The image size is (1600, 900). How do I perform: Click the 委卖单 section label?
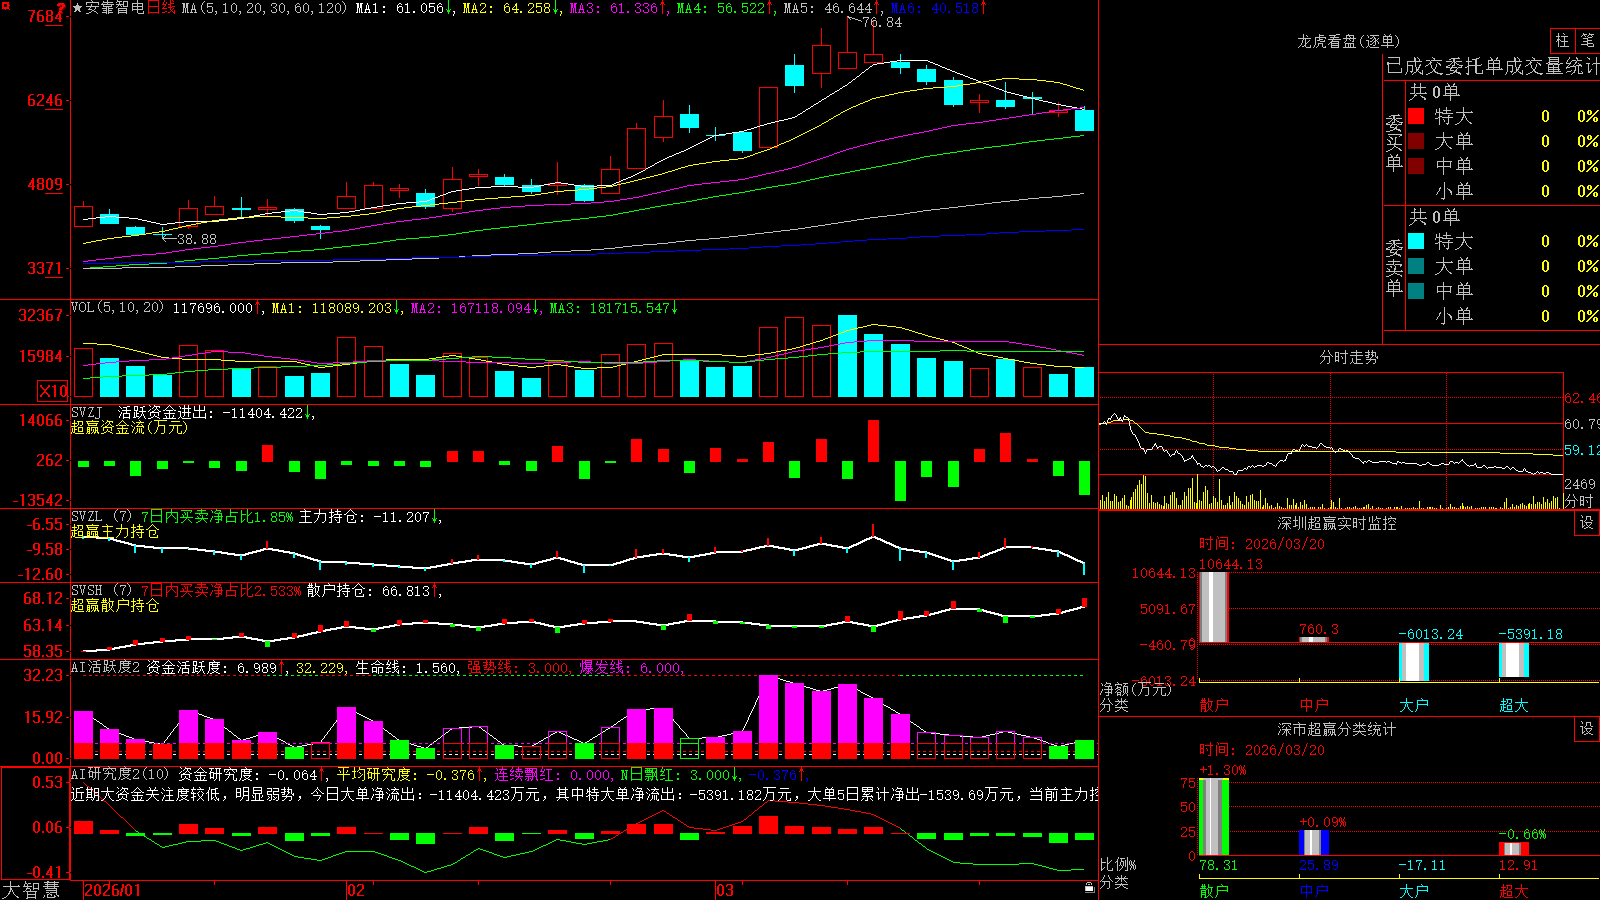pos(1394,267)
